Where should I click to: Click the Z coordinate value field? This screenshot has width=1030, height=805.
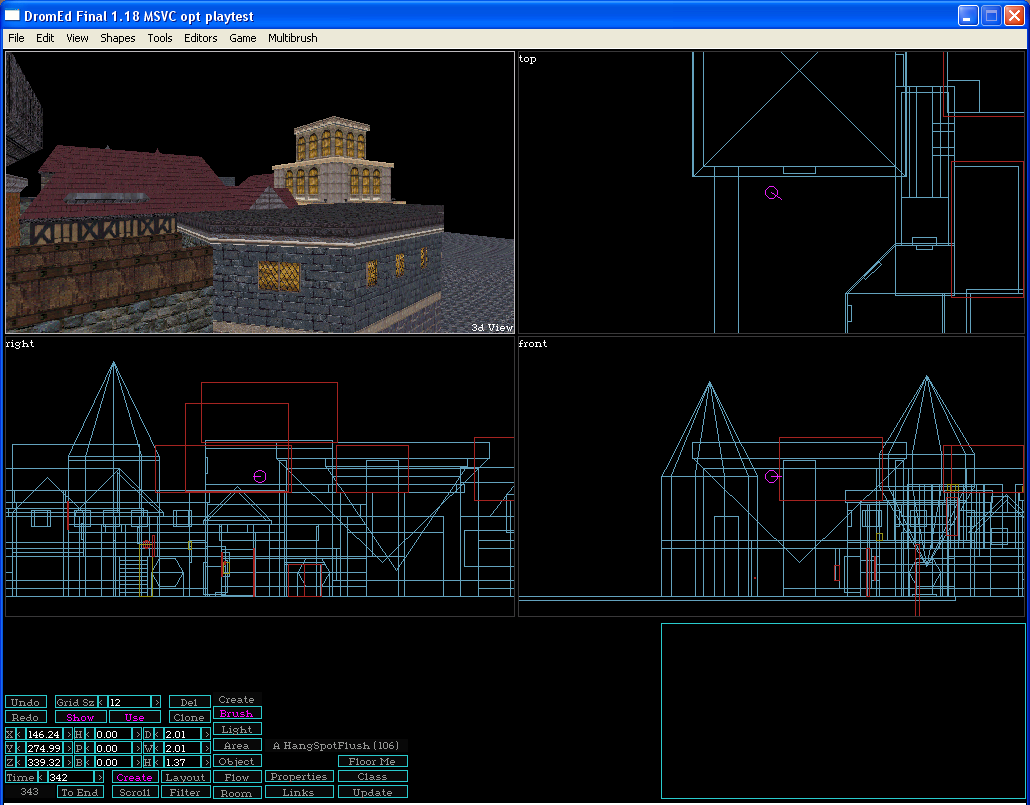pyautogui.click(x=44, y=762)
